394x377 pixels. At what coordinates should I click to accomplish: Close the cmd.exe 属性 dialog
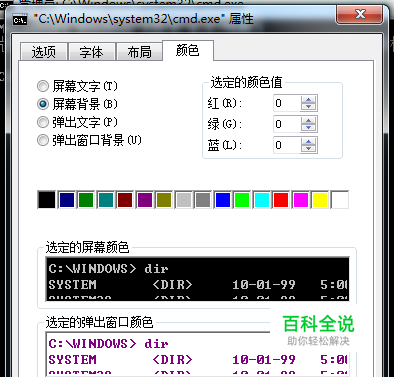pos(360,14)
